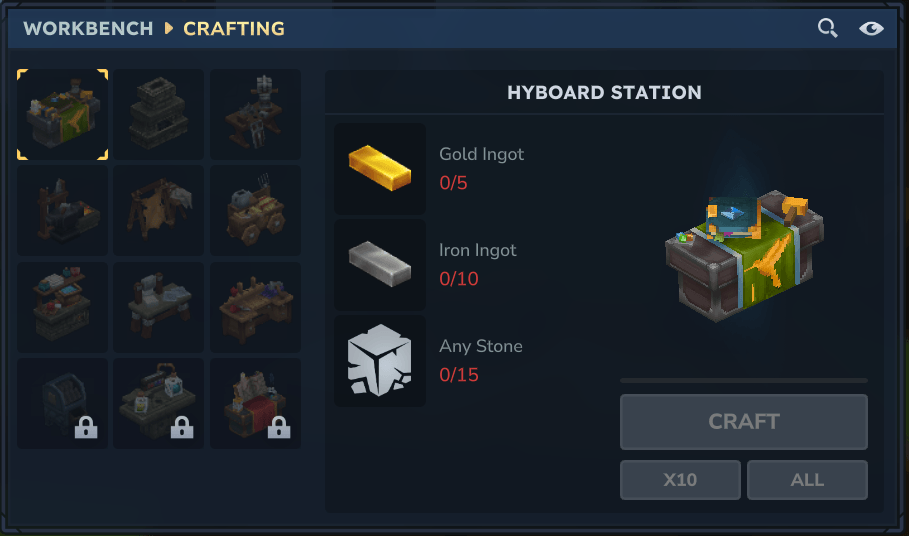Craft all with the ALL button

(808, 480)
